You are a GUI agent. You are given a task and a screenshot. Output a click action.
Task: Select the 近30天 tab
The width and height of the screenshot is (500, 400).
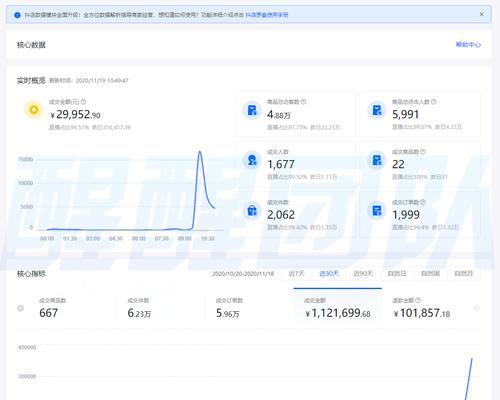point(329,273)
